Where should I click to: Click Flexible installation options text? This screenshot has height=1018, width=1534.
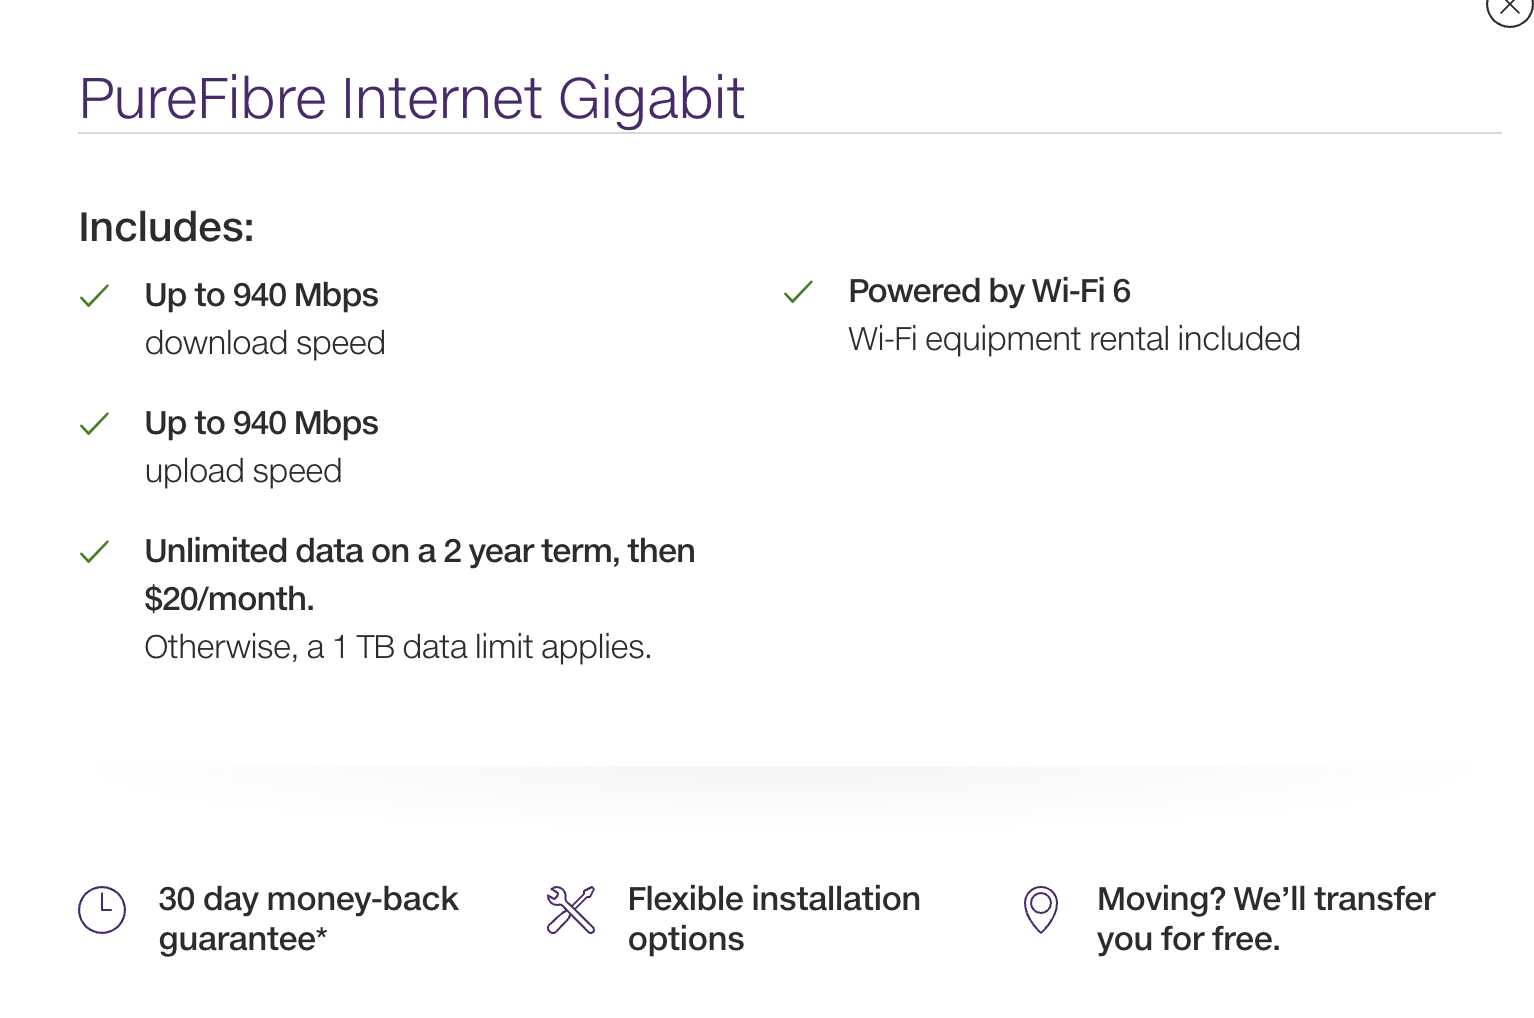coord(774,919)
